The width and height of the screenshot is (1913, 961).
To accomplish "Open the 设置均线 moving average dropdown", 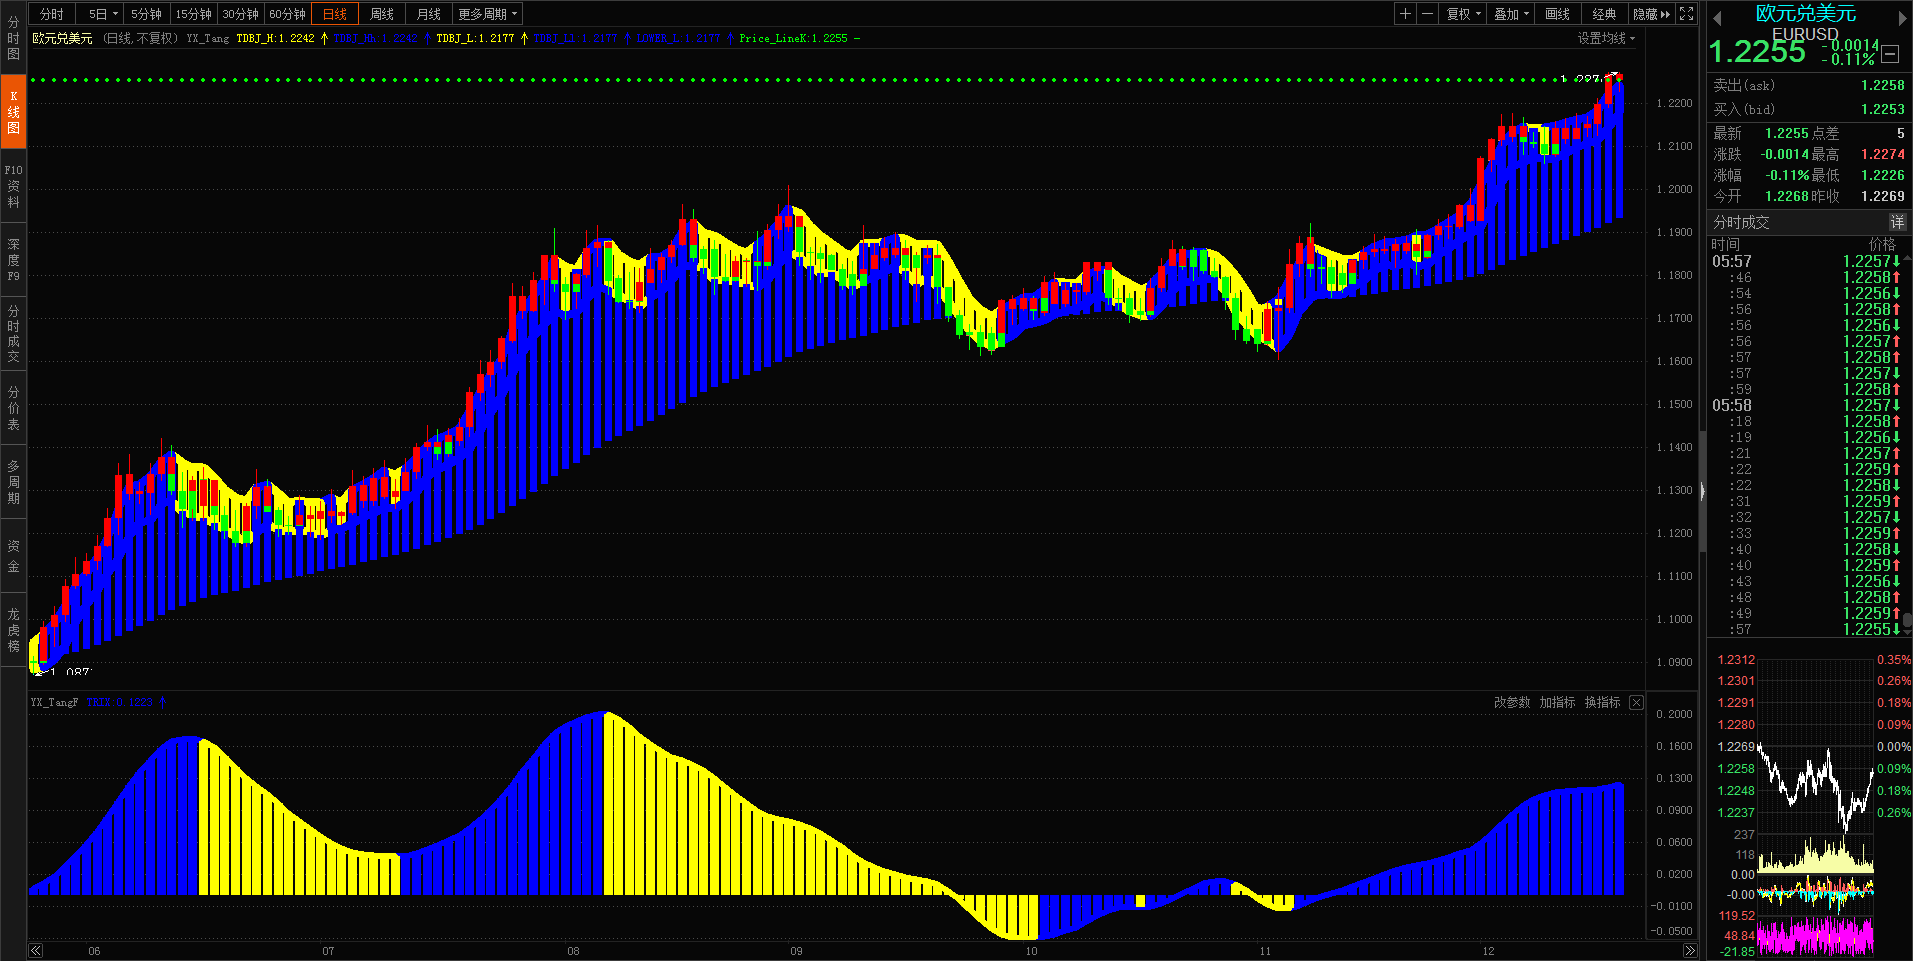I will pyautogui.click(x=1606, y=38).
